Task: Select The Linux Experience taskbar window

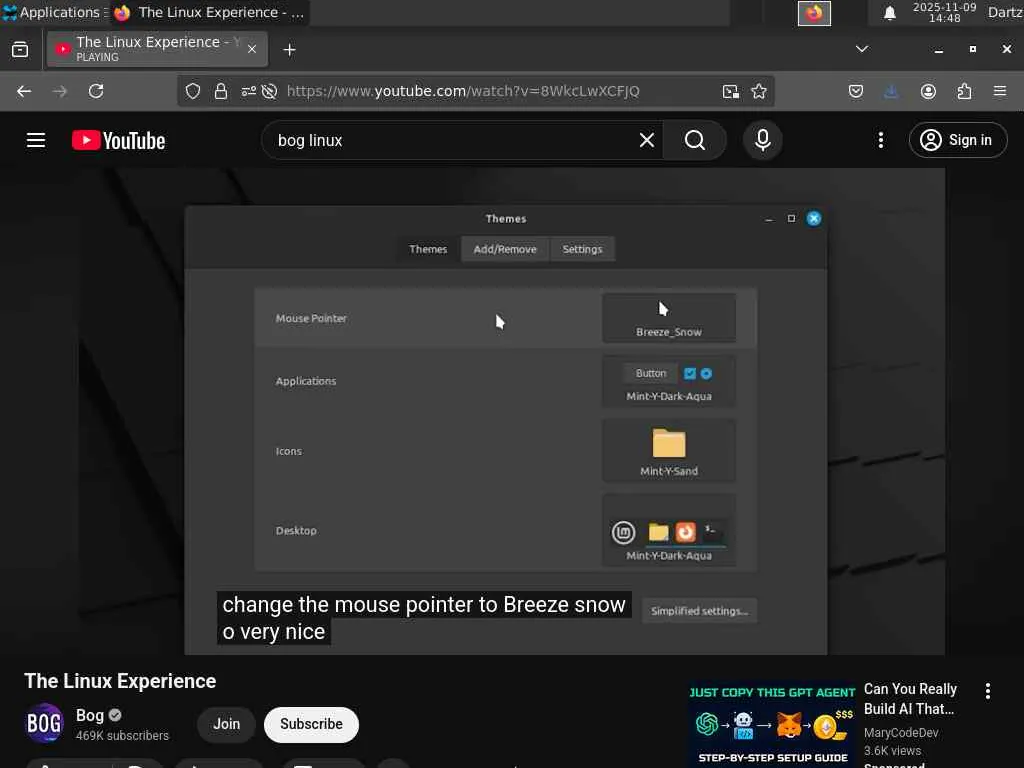Action: tap(209, 12)
